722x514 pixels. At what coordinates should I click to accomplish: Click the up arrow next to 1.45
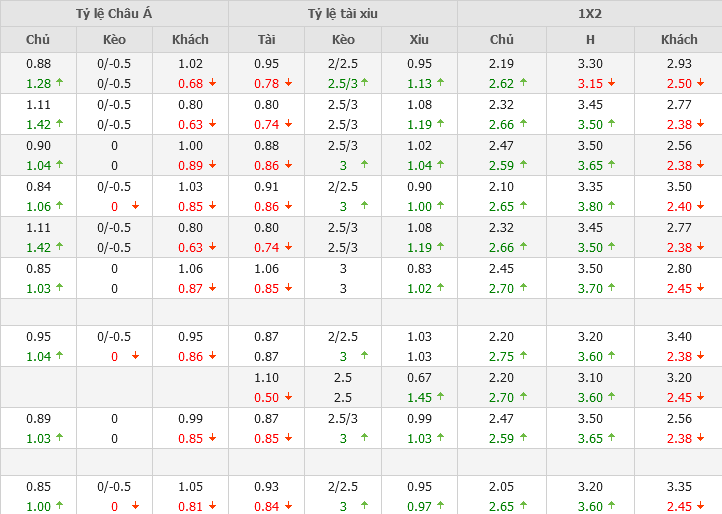[441, 397]
